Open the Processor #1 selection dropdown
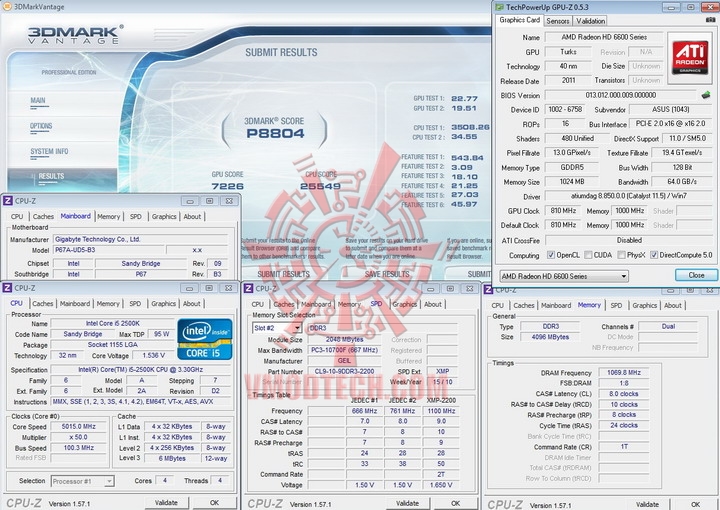The width and height of the screenshot is (720, 510). coord(83,481)
